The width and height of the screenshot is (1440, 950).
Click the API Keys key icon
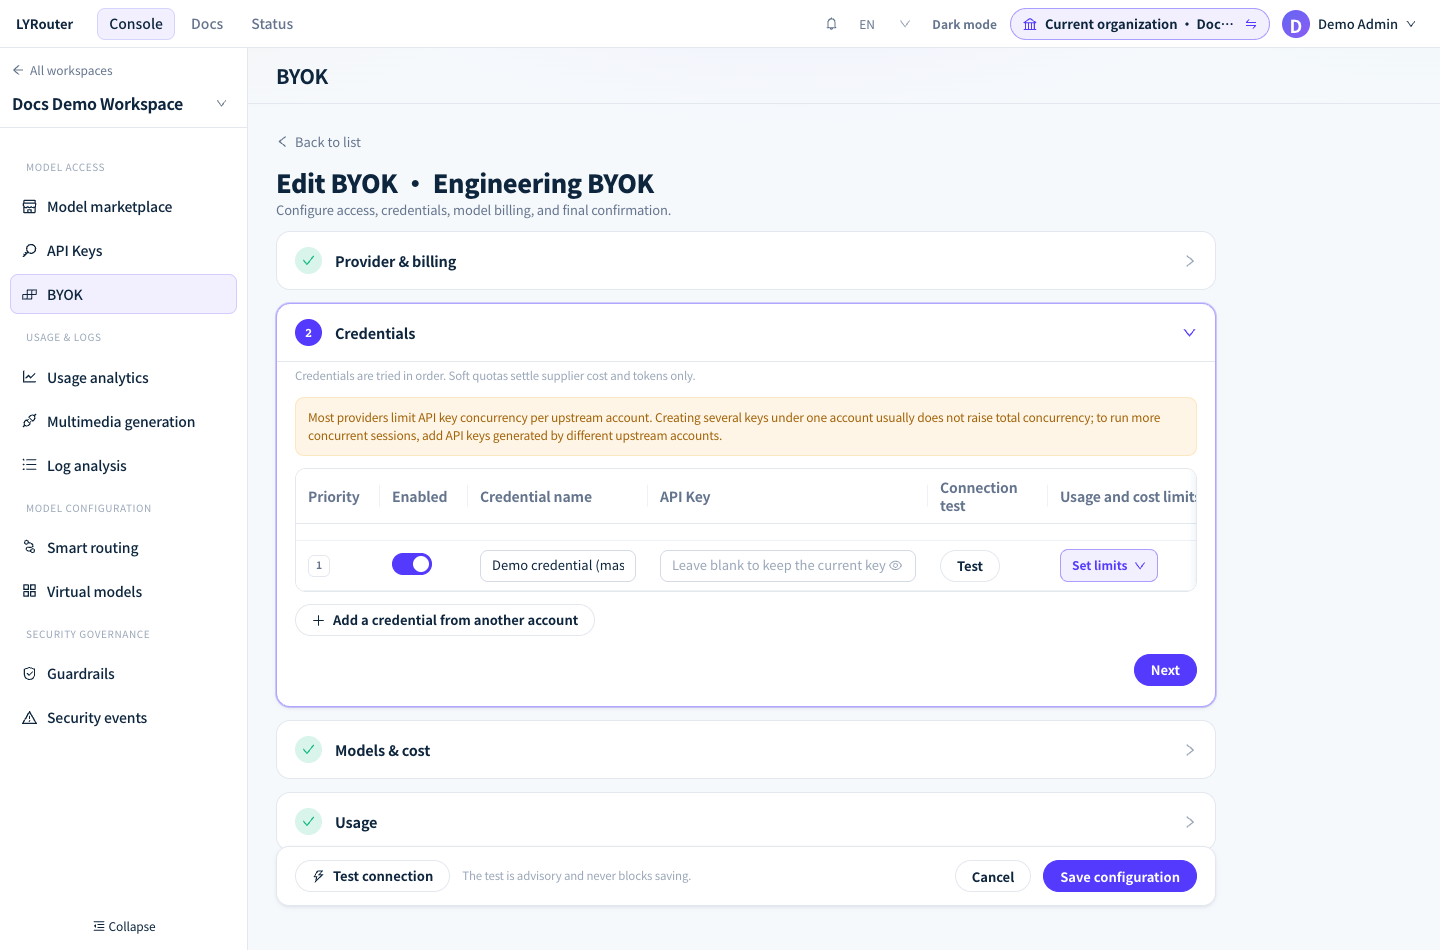click(30, 251)
